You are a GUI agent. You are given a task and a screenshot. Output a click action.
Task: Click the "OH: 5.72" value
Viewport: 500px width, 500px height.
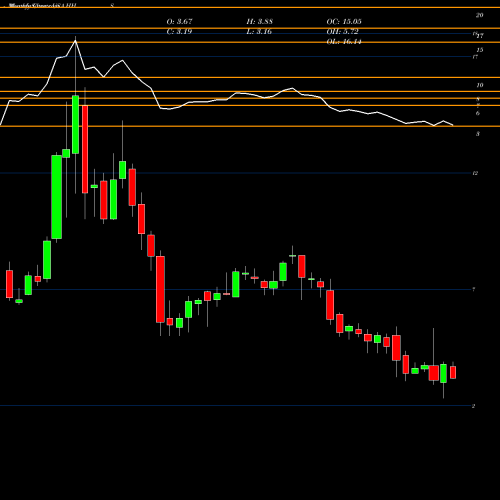coord(342,32)
